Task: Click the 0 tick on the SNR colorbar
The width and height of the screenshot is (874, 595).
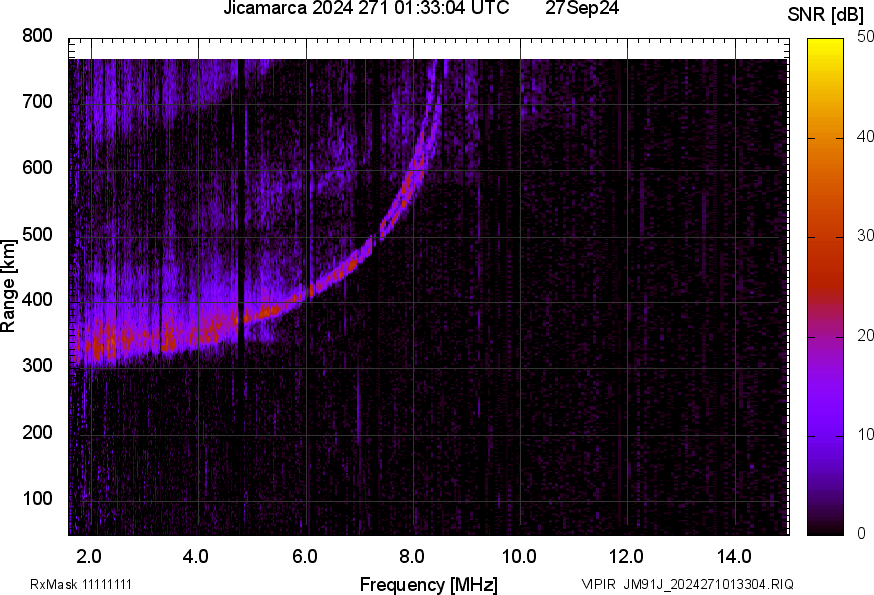Action: click(862, 533)
